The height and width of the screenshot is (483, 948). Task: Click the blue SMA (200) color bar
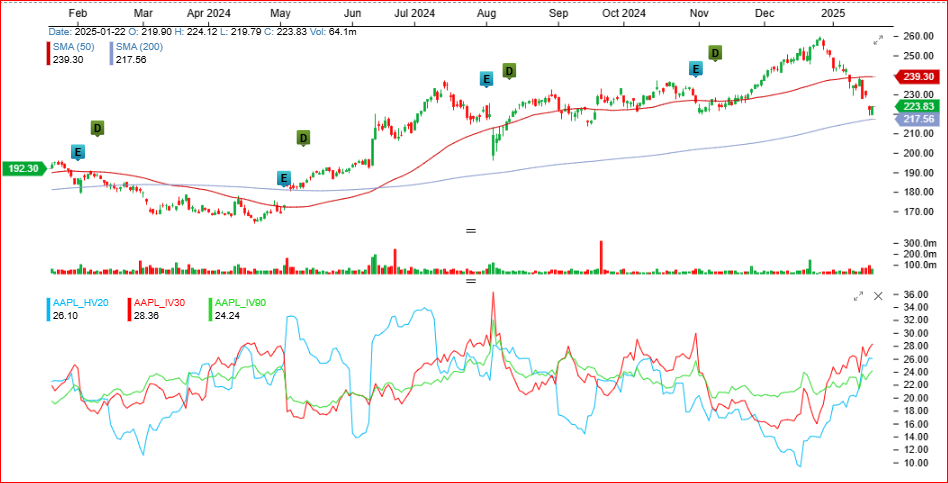[x=112, y=53]
